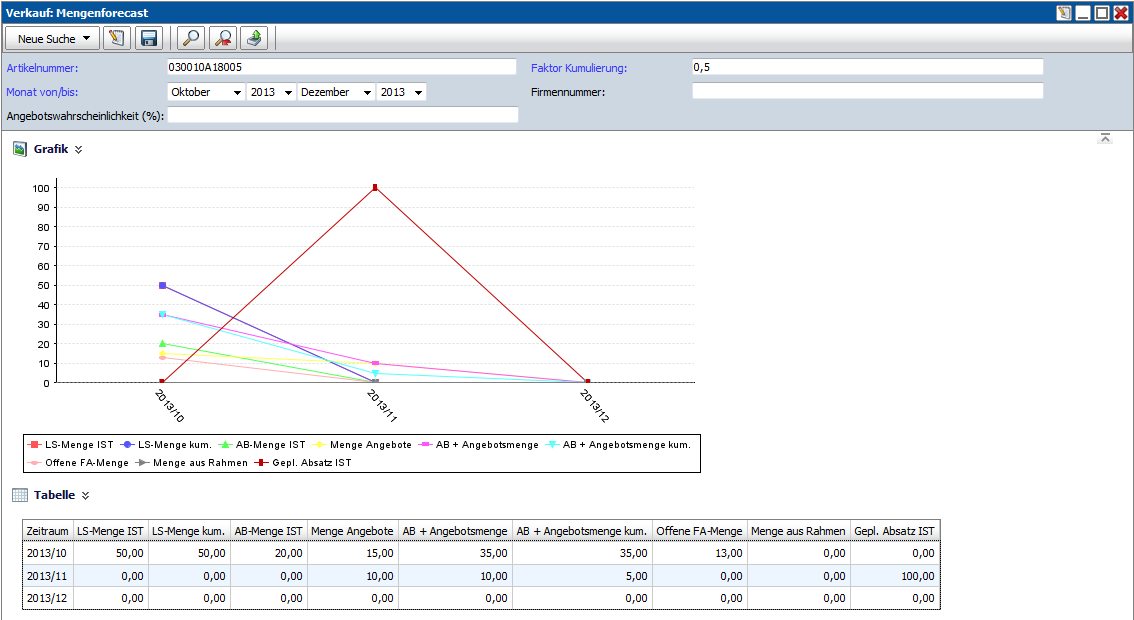Click the magnifying glass search icon

(190, 38)
